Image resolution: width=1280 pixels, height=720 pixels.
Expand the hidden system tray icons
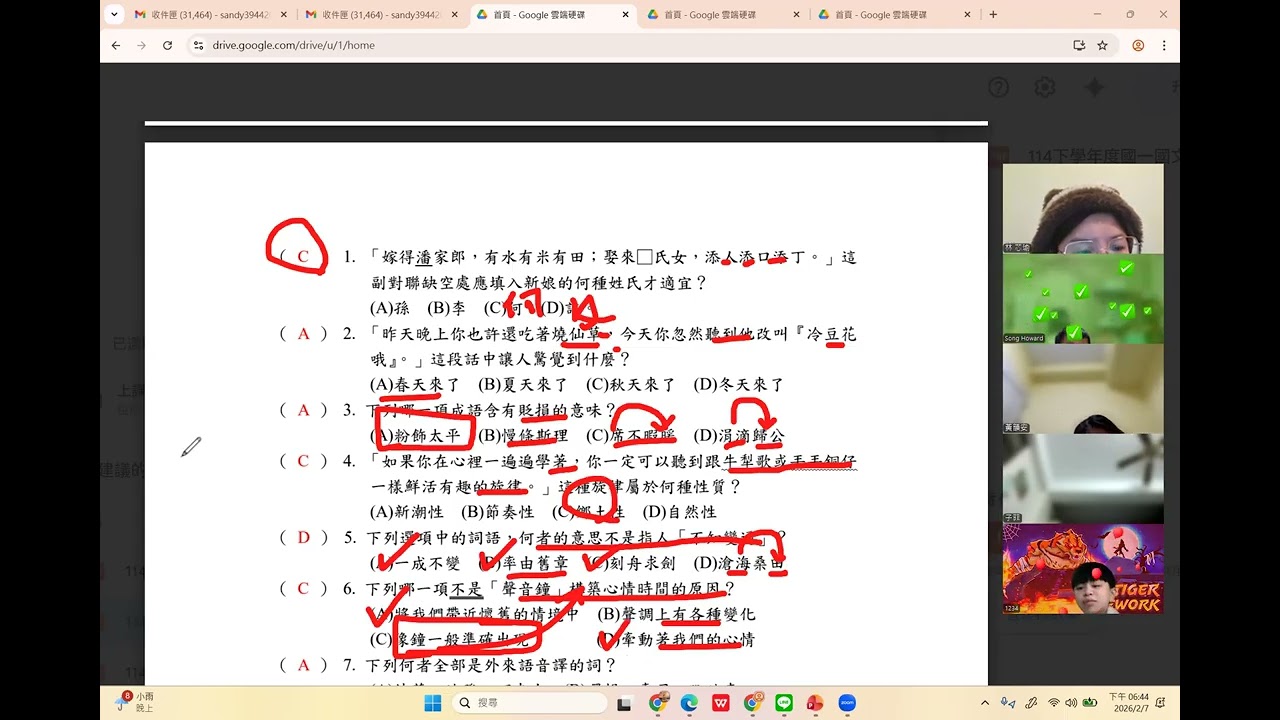(985, 703)
